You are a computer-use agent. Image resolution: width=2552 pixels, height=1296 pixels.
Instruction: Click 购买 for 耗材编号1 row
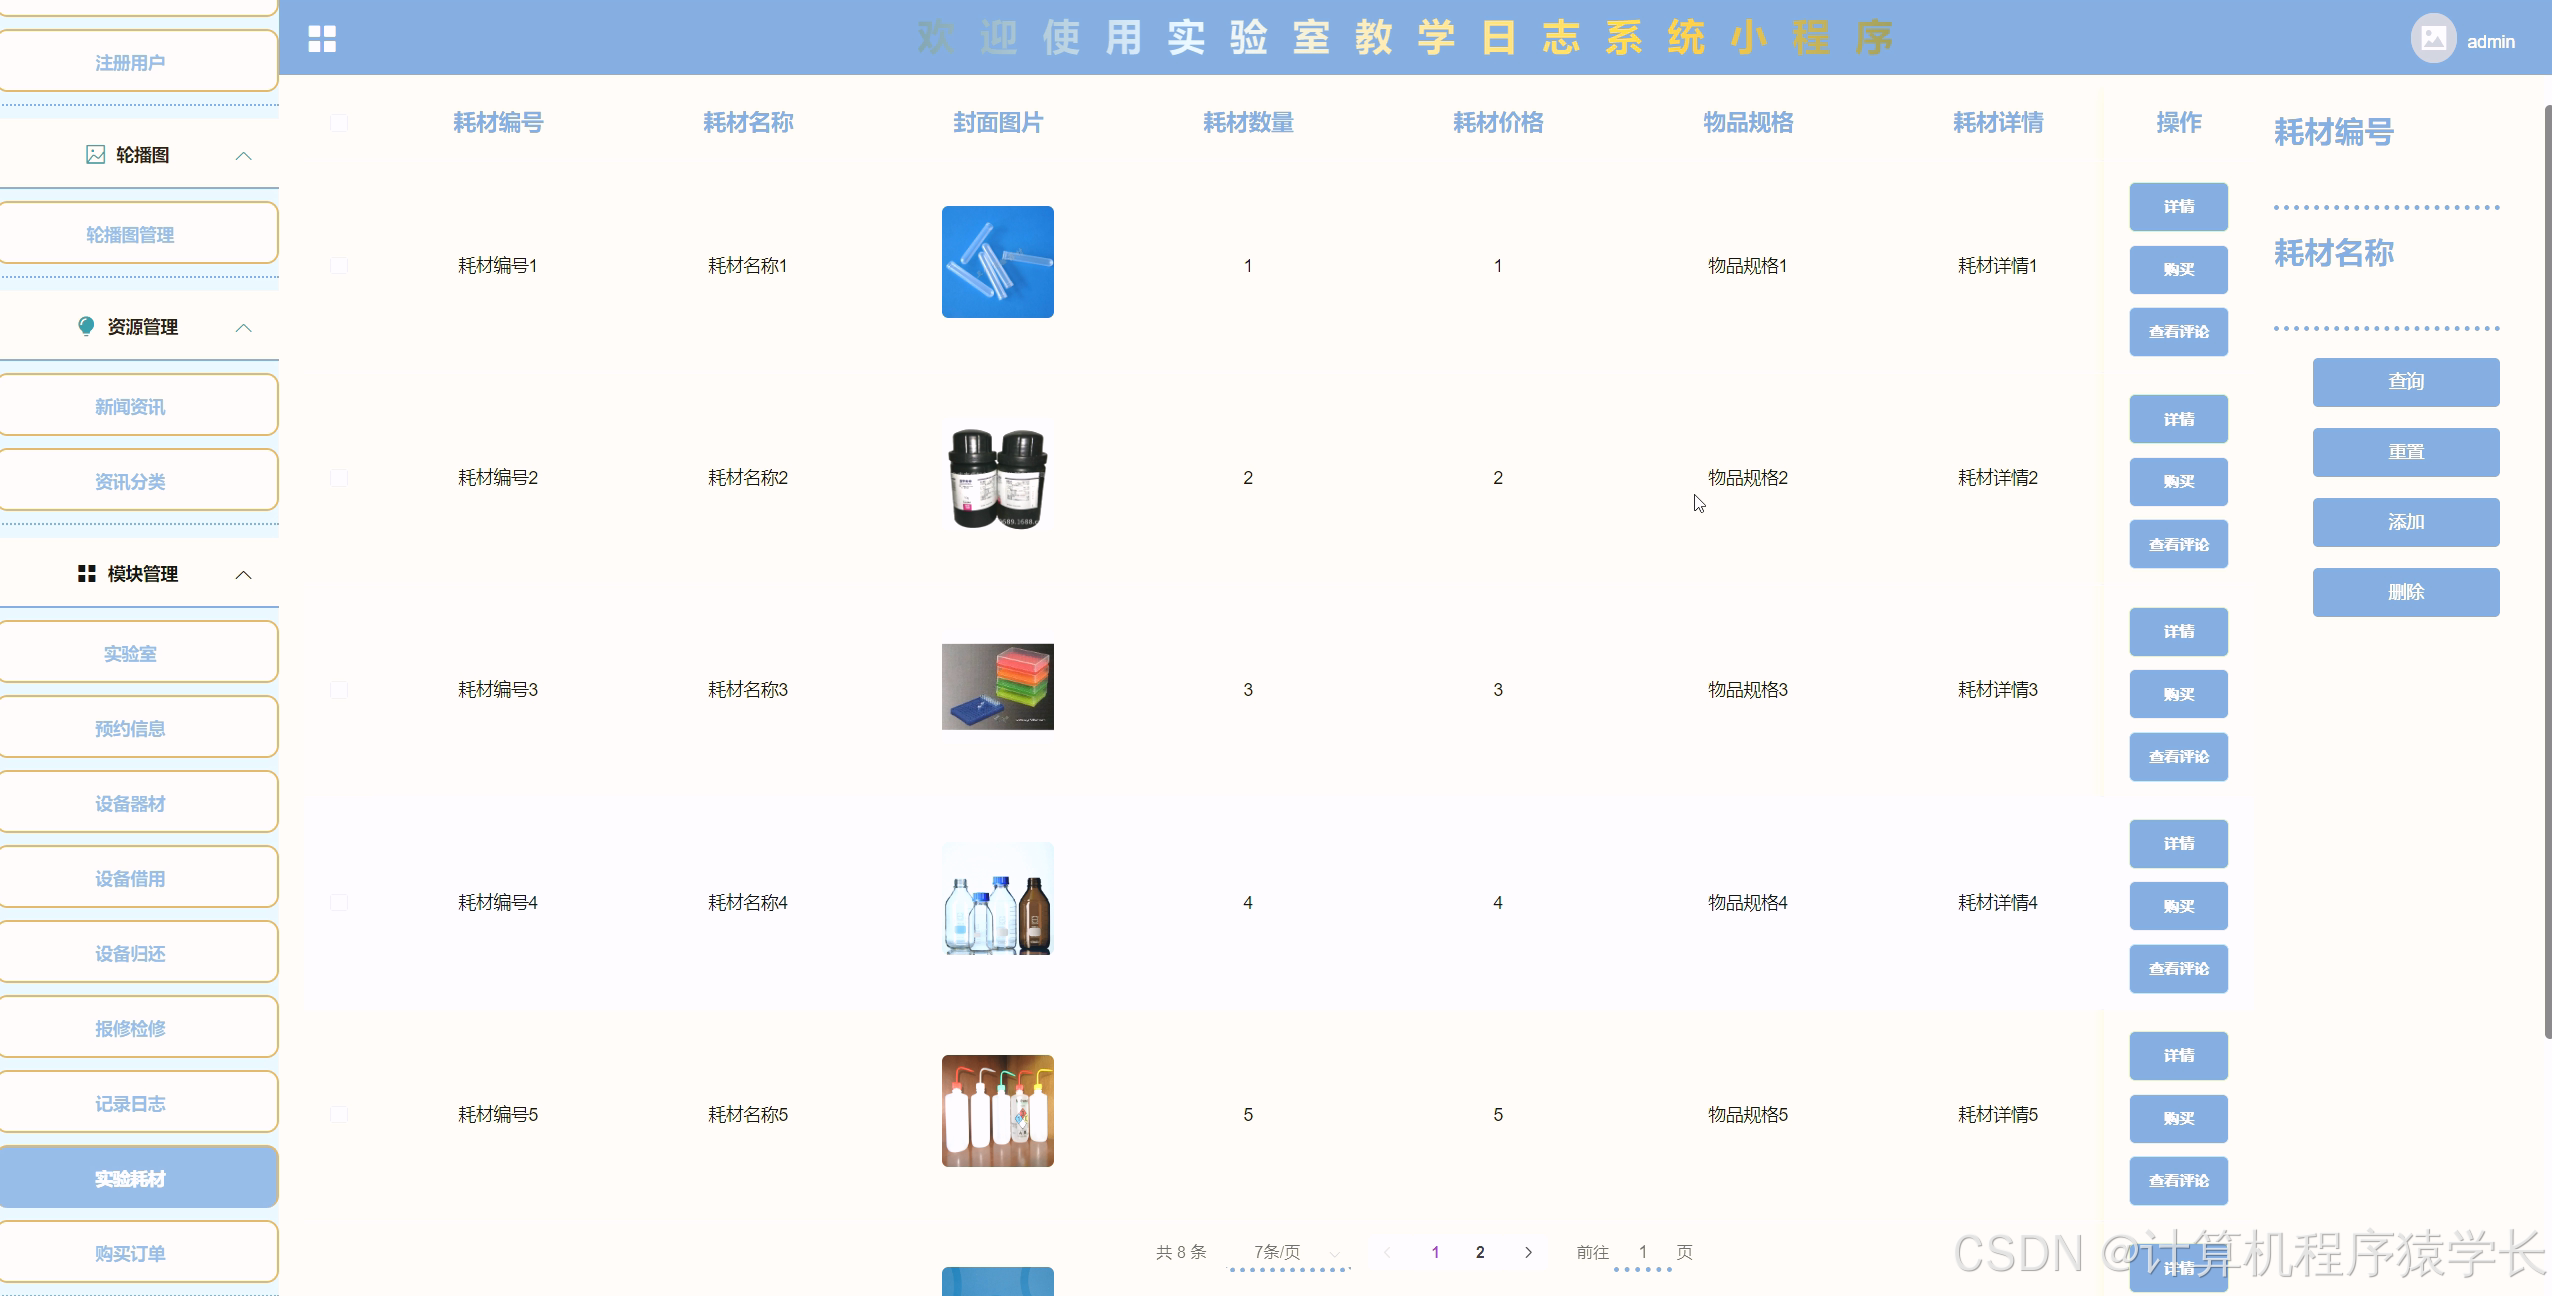(x=2179, y=270)
